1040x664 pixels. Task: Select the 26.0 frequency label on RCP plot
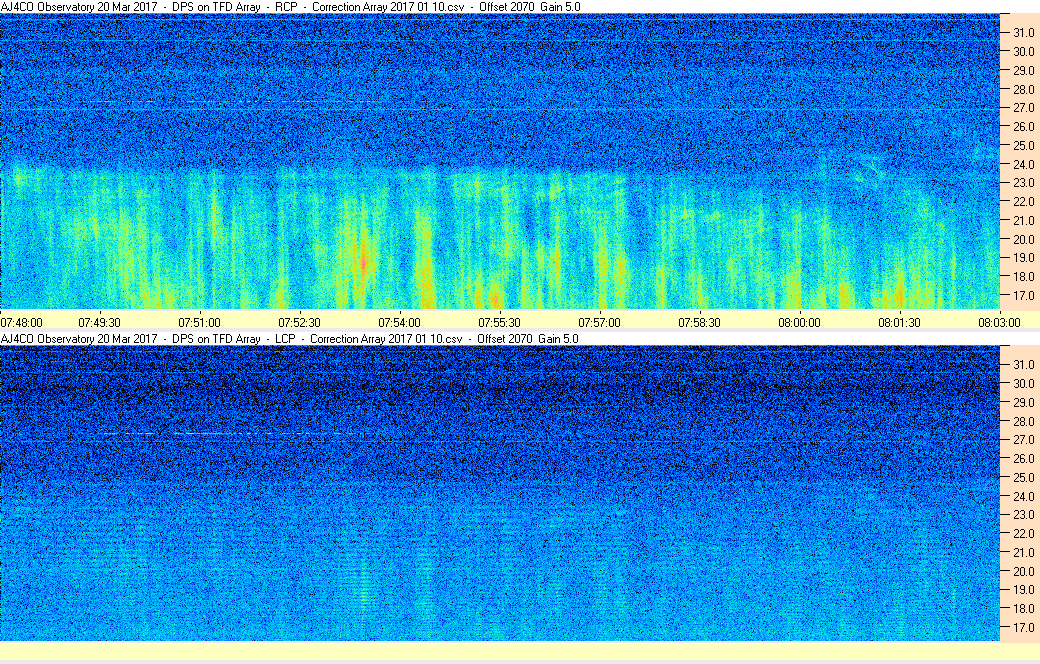[x=1023, y=126]
